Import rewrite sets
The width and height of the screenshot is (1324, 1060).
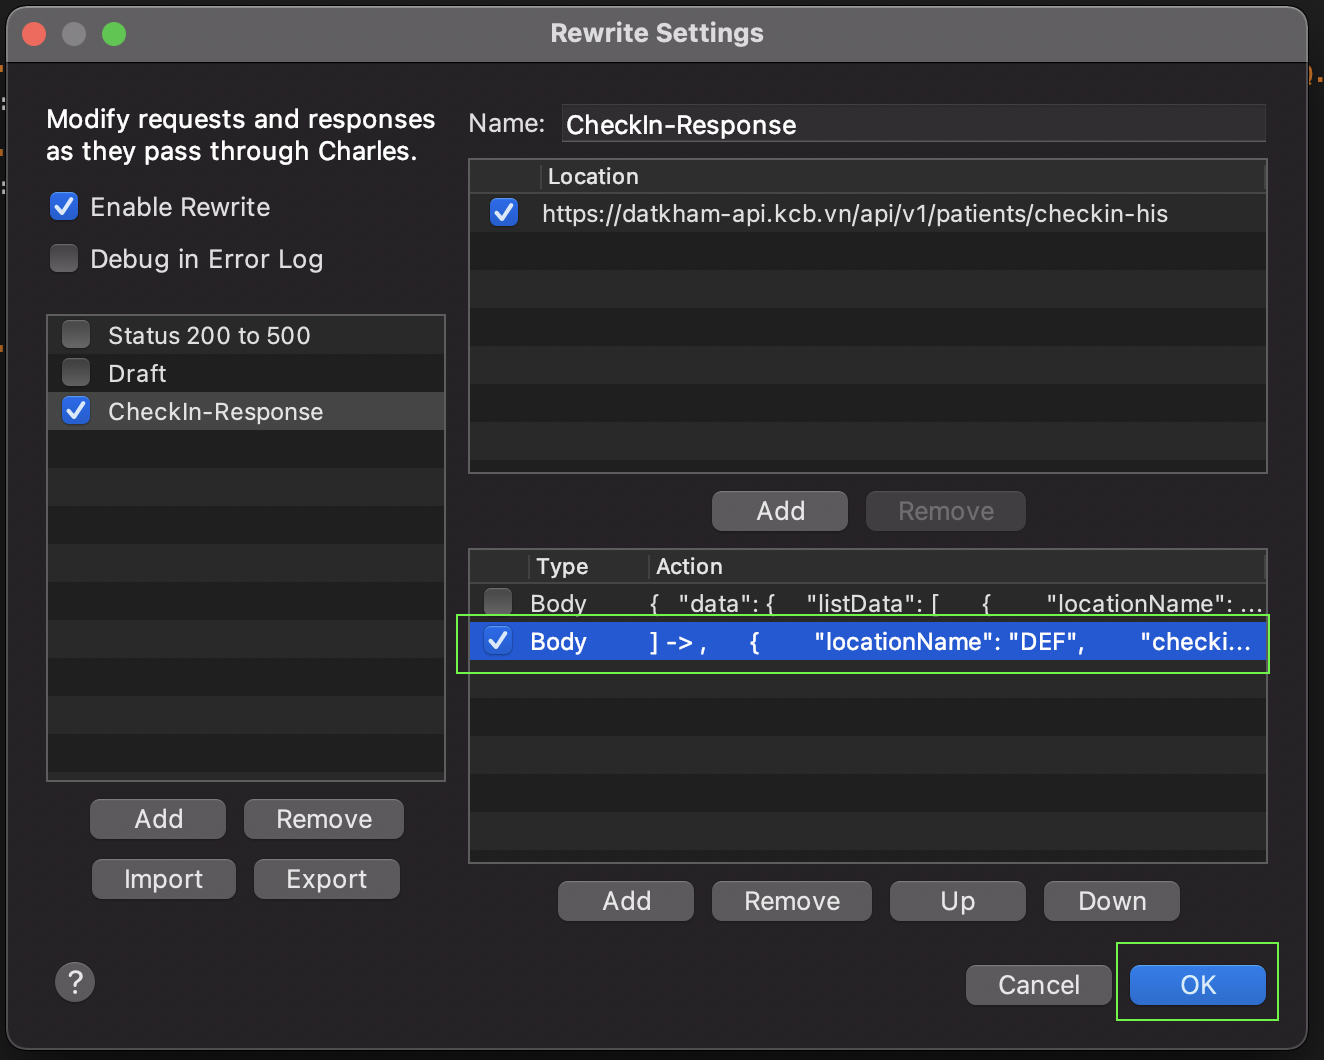(164, 879)
